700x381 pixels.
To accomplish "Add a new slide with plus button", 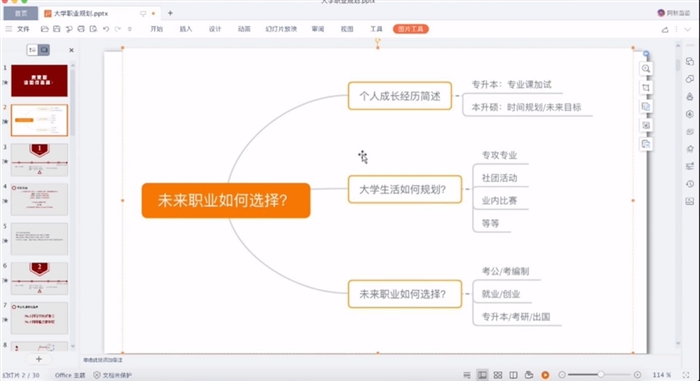I will 39,359.
